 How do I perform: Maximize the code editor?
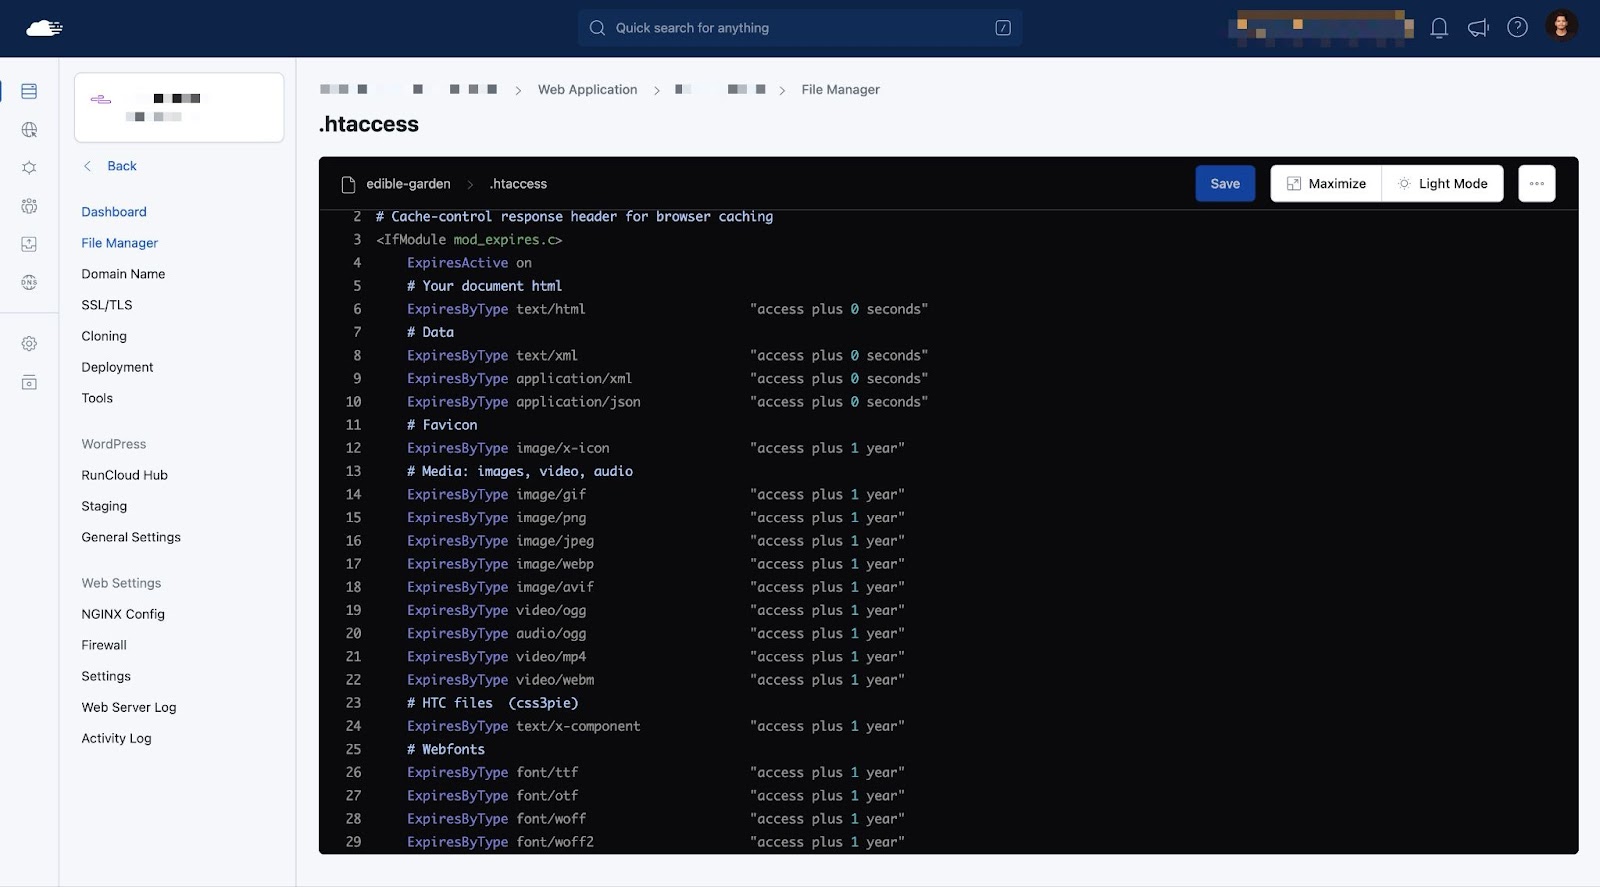[1326, 184]
